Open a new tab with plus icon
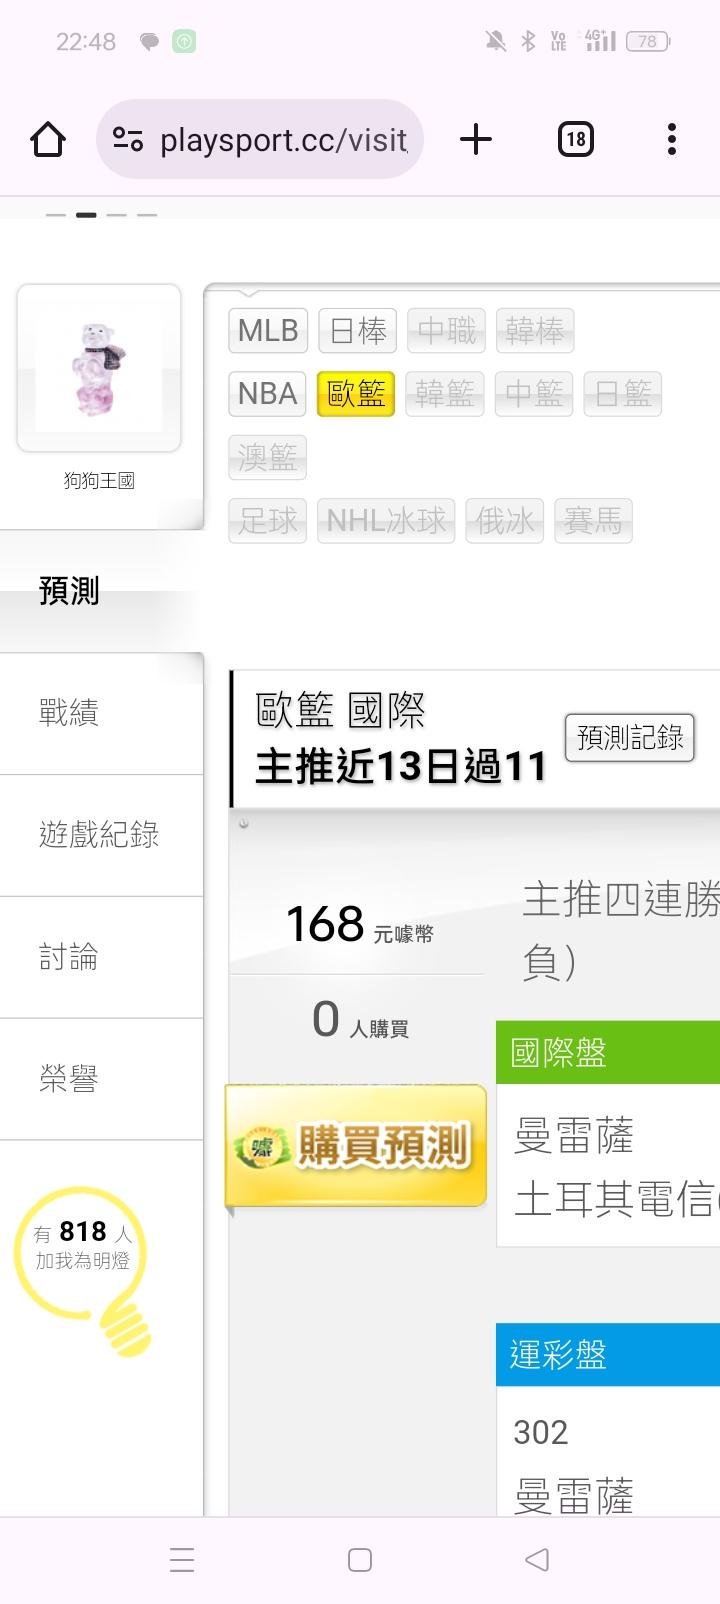Viewport: 720px width, 1604px height. [x=476, y=139]
